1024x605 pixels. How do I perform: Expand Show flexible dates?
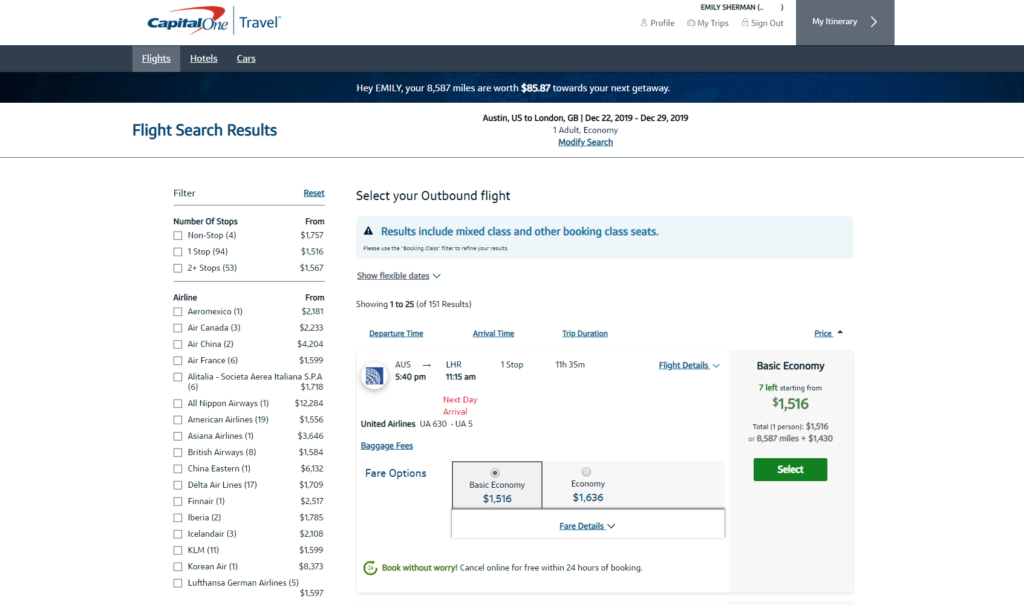tap(398, 276)
